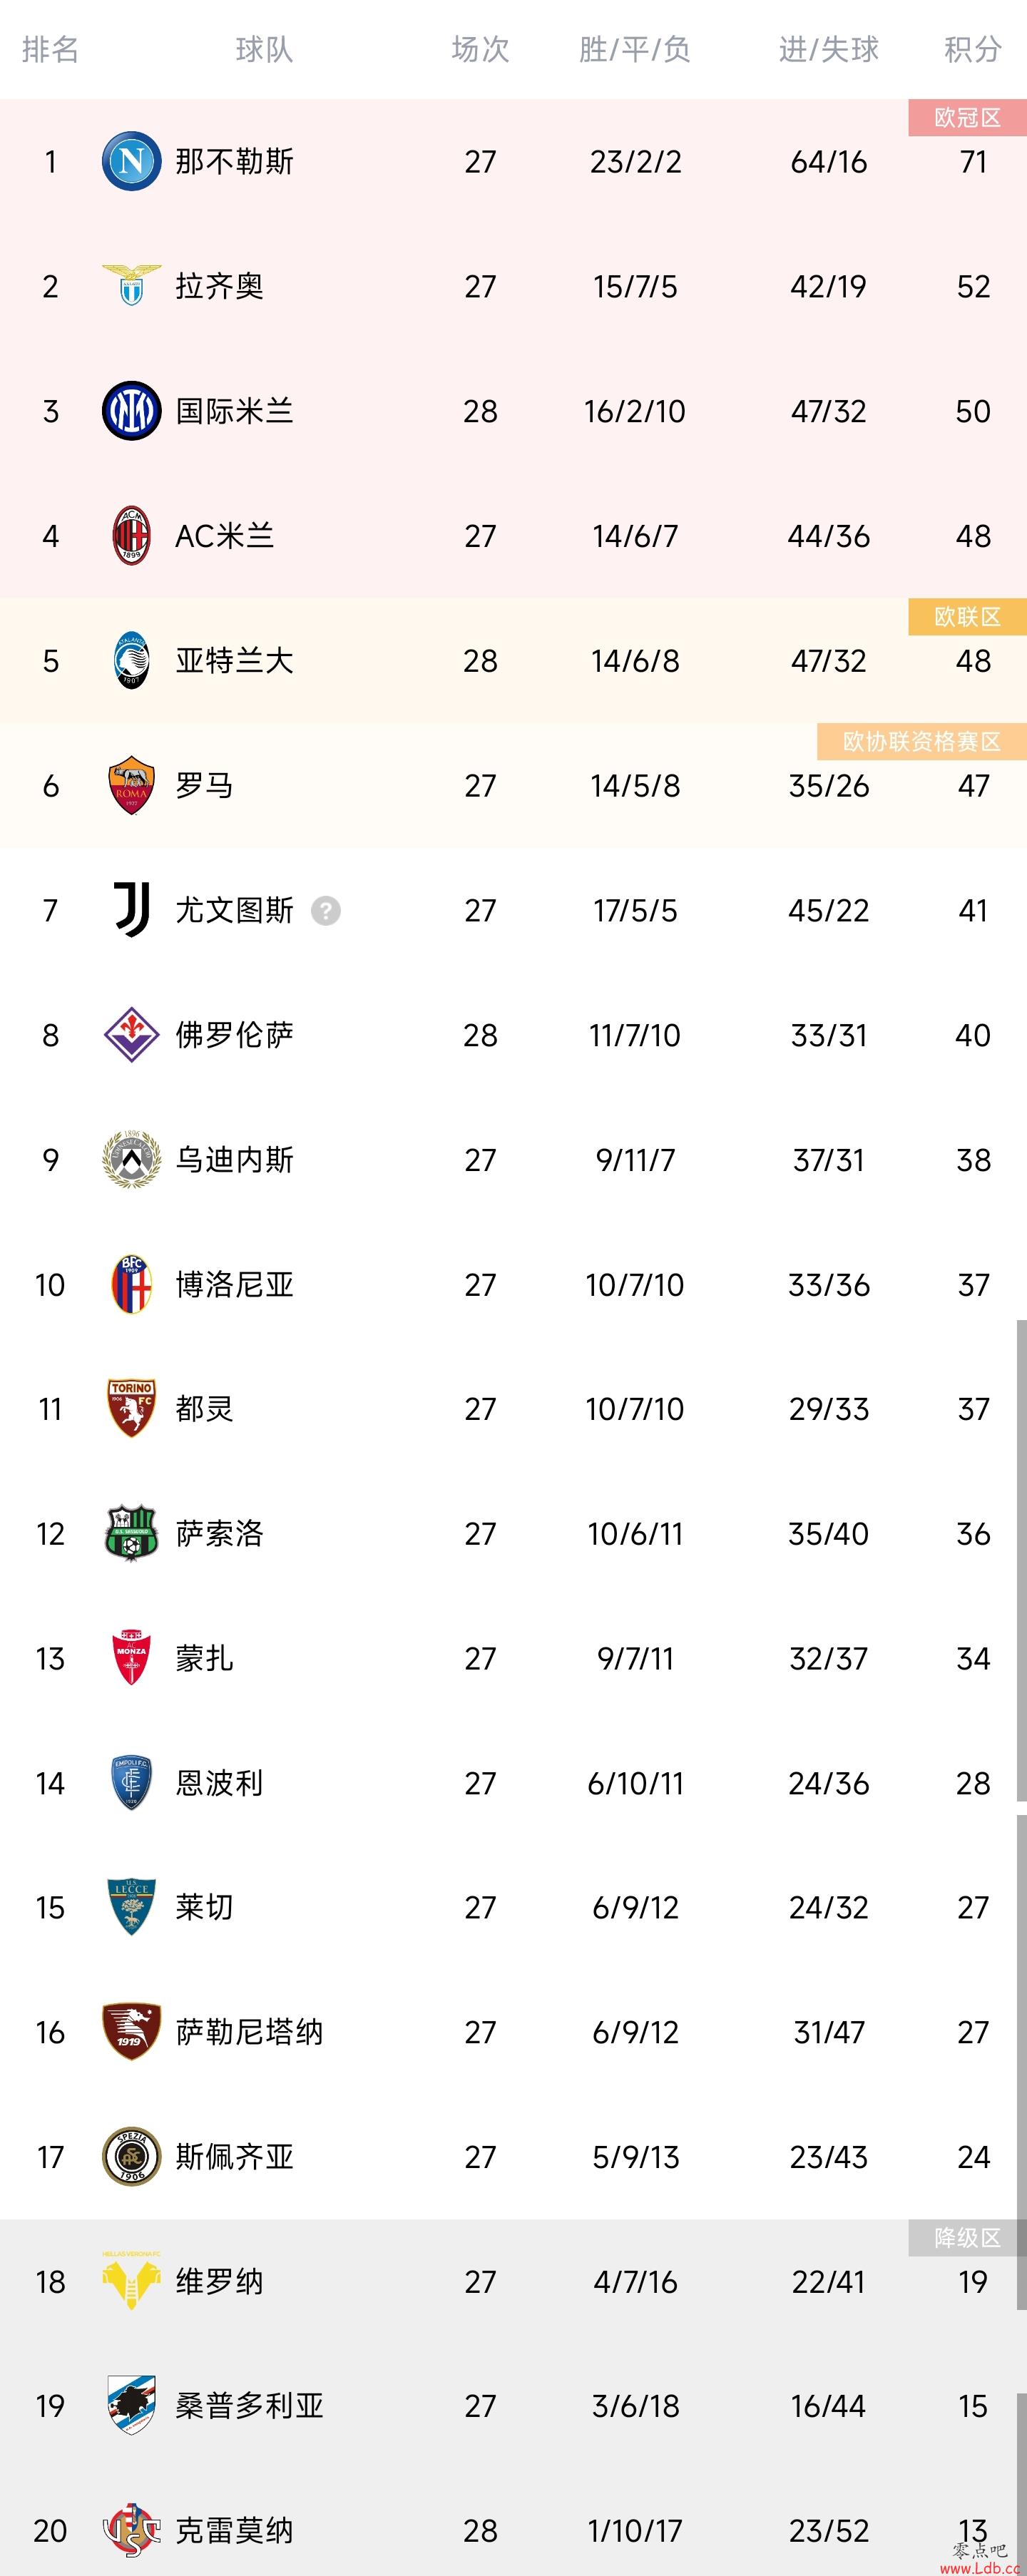Open the question mark next to 尤文图斯
The image size is (1027, 2576).
[x=326, y=910]
